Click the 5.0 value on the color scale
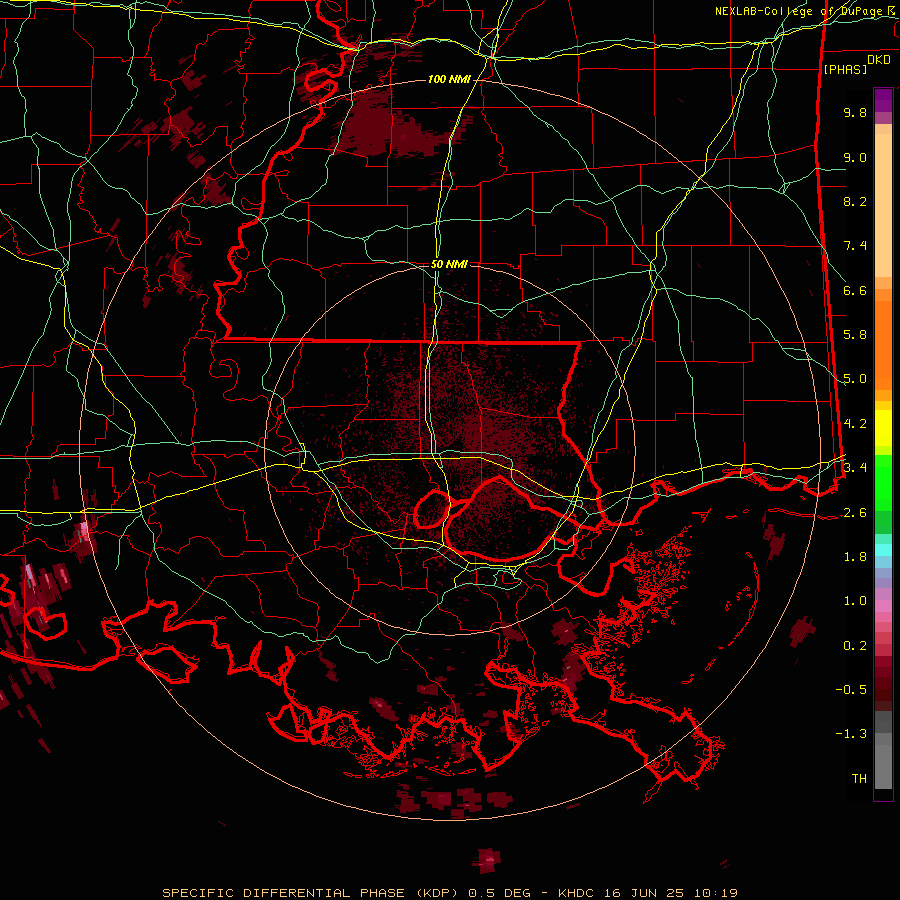Screen dimensions: 900x900 click(x=855, y=379)
